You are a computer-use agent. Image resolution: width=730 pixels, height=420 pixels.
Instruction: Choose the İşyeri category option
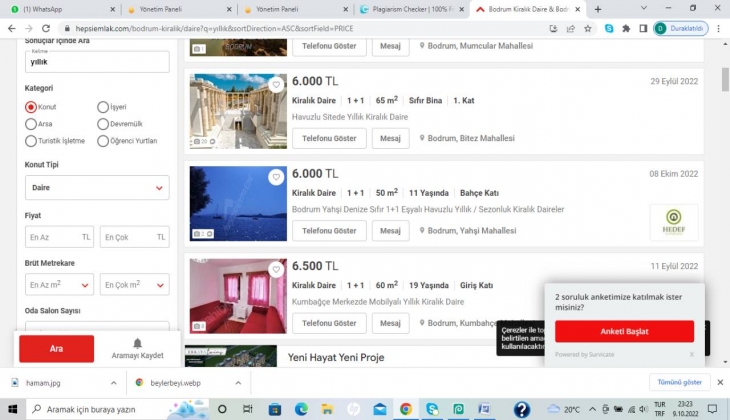(x=103, y=107)
